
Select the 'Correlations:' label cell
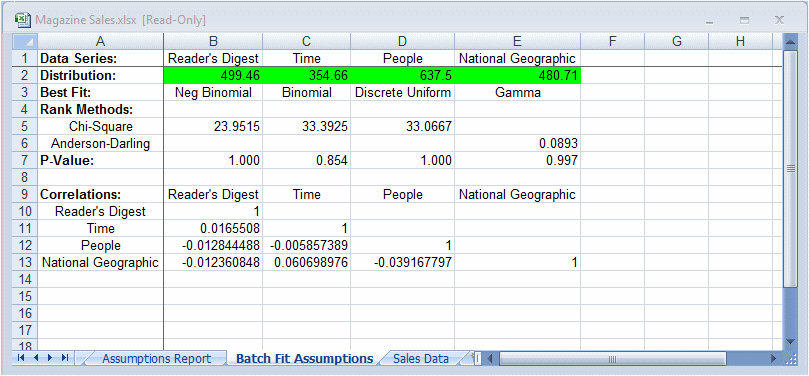pyautogui.click(x=100, y=195)
